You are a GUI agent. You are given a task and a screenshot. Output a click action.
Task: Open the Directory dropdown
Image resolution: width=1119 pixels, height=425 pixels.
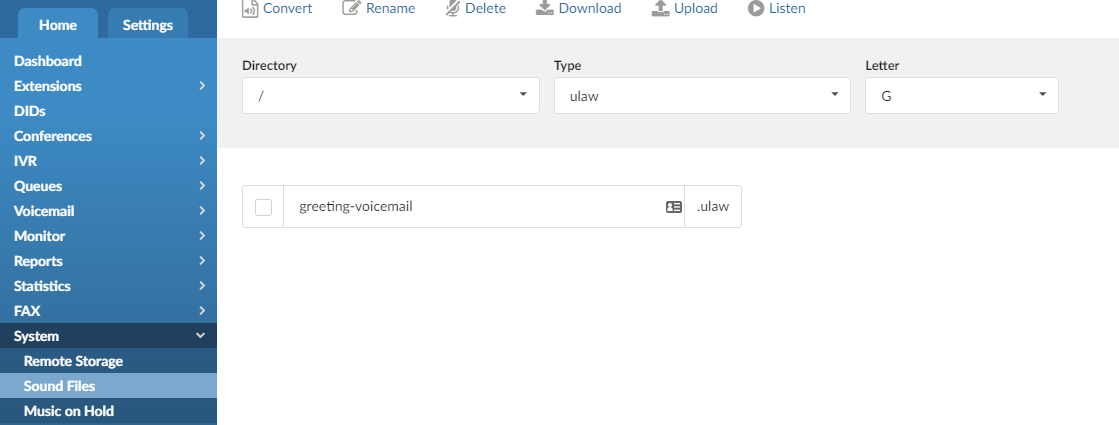click(x=388, y=95)
